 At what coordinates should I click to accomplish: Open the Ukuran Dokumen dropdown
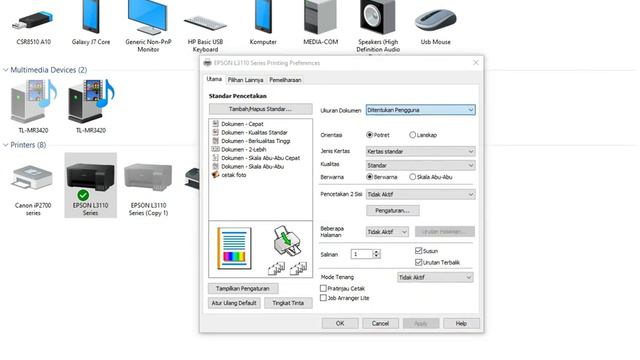tap(420, 110)
